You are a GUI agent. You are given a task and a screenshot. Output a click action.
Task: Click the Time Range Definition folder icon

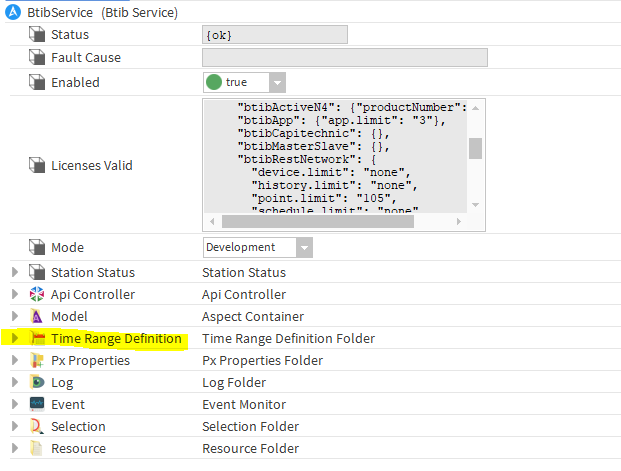point(37,339)
